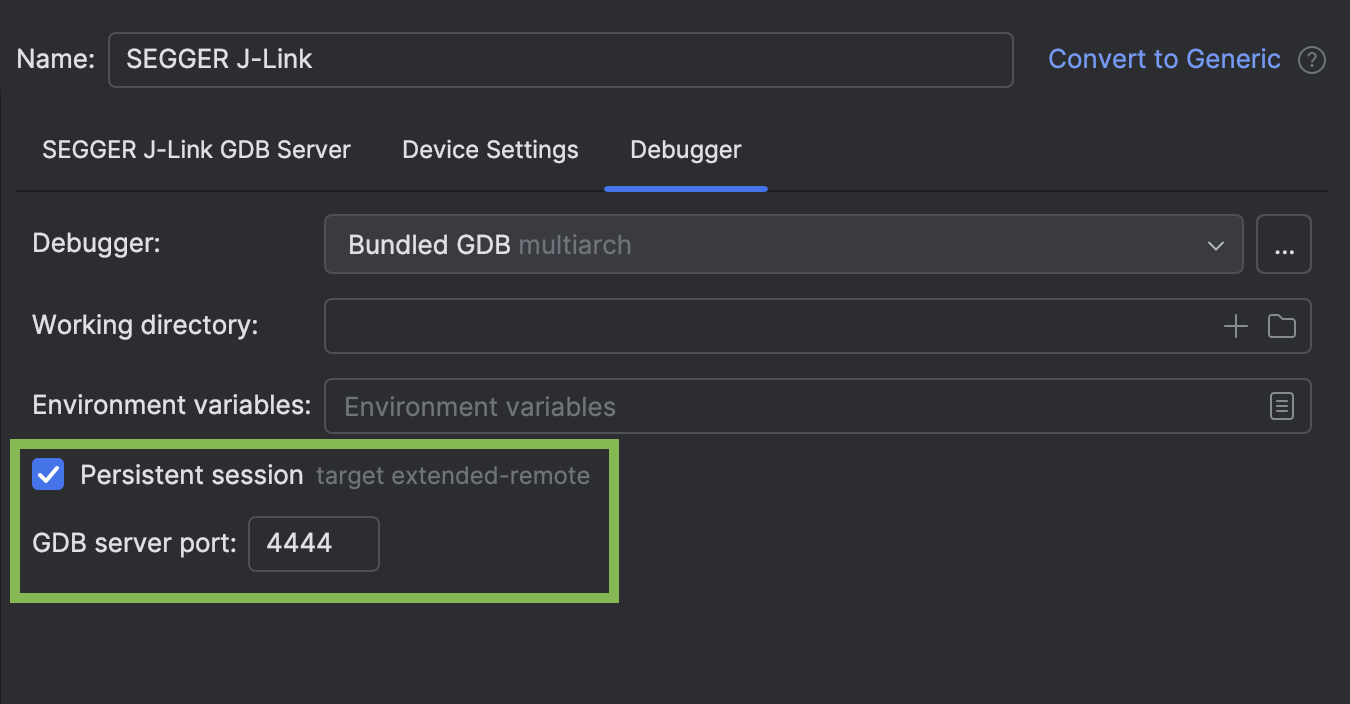The image size is (1350, 704).
Task: Open the Device Settings tab
Action: [x=490, y=149]
